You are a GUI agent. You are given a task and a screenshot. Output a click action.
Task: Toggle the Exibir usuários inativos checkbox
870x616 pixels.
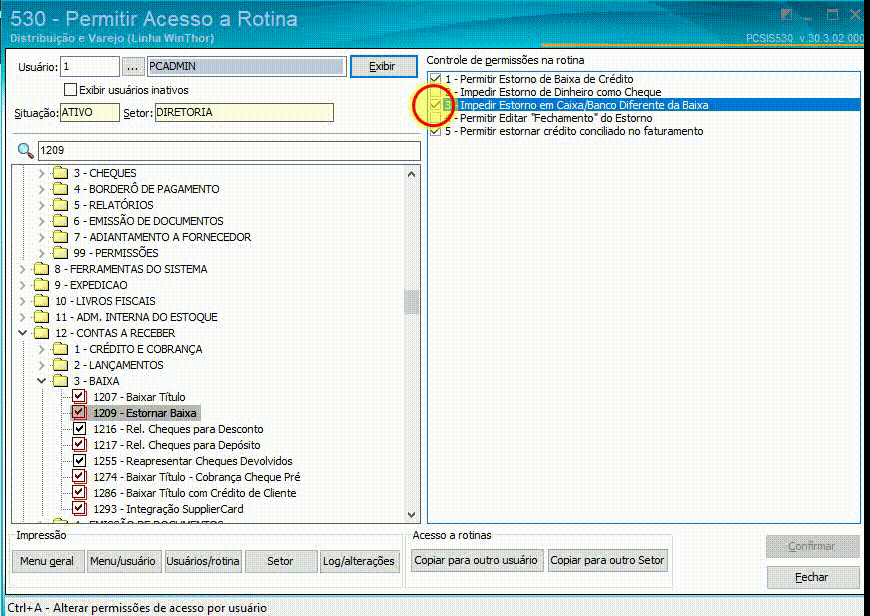click(70, 90)
